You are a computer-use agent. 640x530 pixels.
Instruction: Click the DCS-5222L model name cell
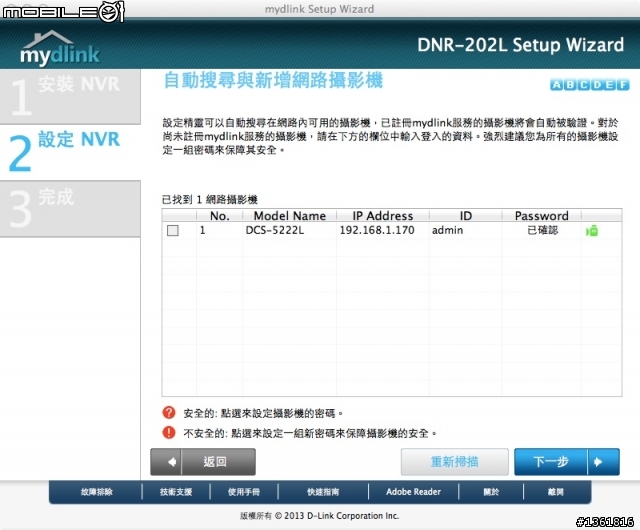(x=275, y=230)
